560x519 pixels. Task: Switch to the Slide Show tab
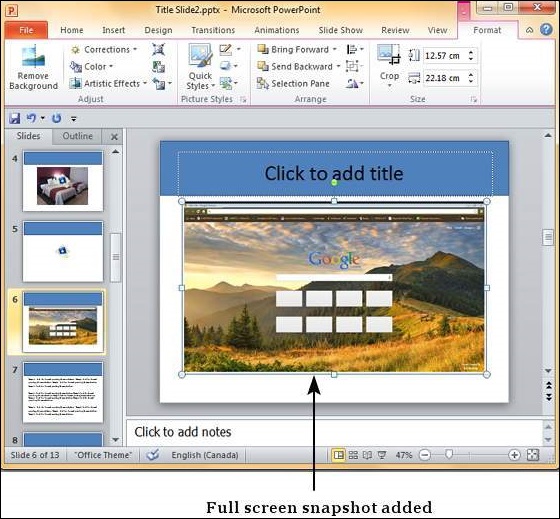click(x=341, y=30)
